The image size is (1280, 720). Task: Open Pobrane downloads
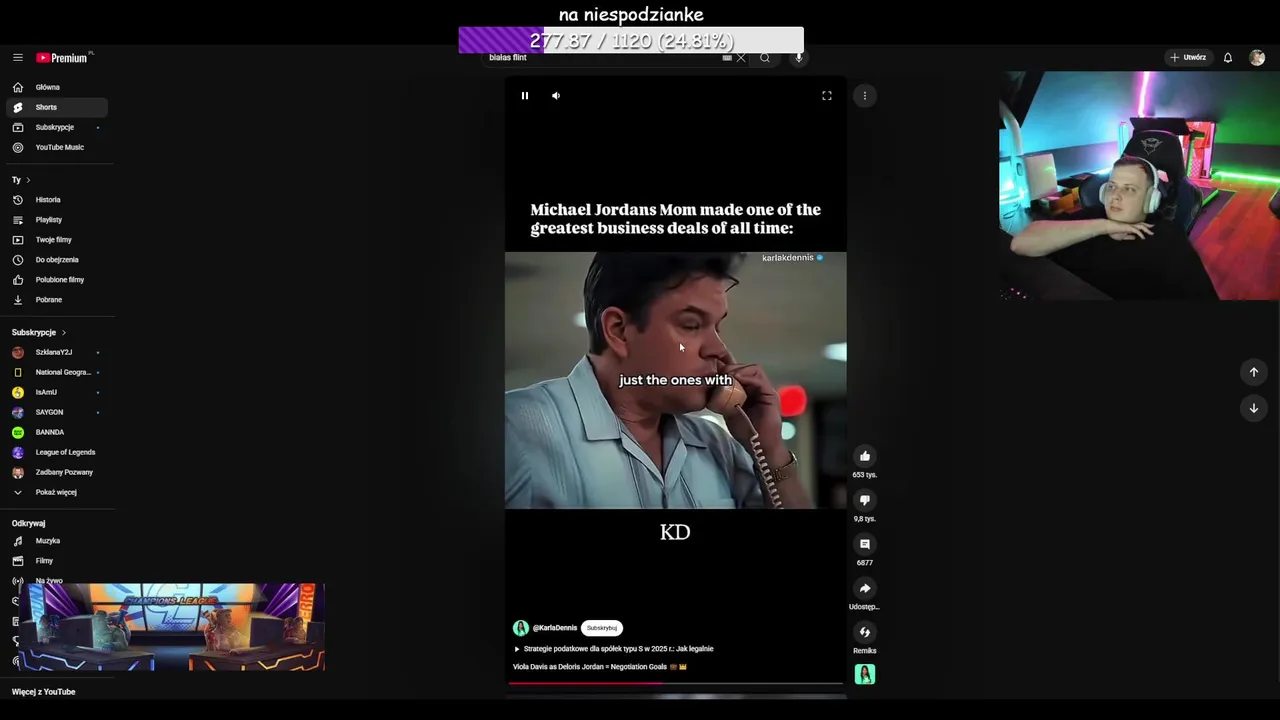click(x=56, y=300)
